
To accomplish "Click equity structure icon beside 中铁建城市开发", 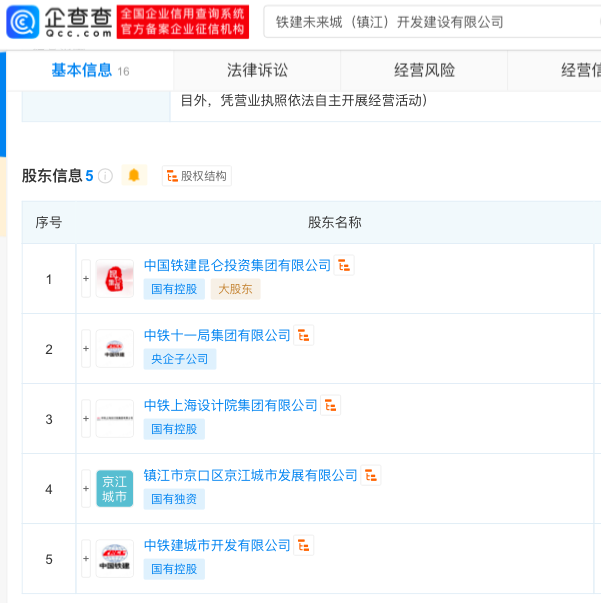I will click(303, 545).
